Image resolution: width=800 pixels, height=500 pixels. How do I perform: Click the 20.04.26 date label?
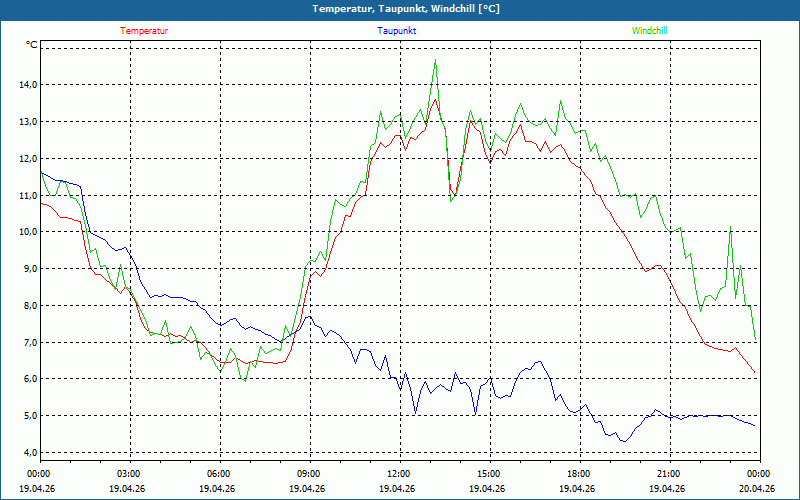(x=757, y=489)
